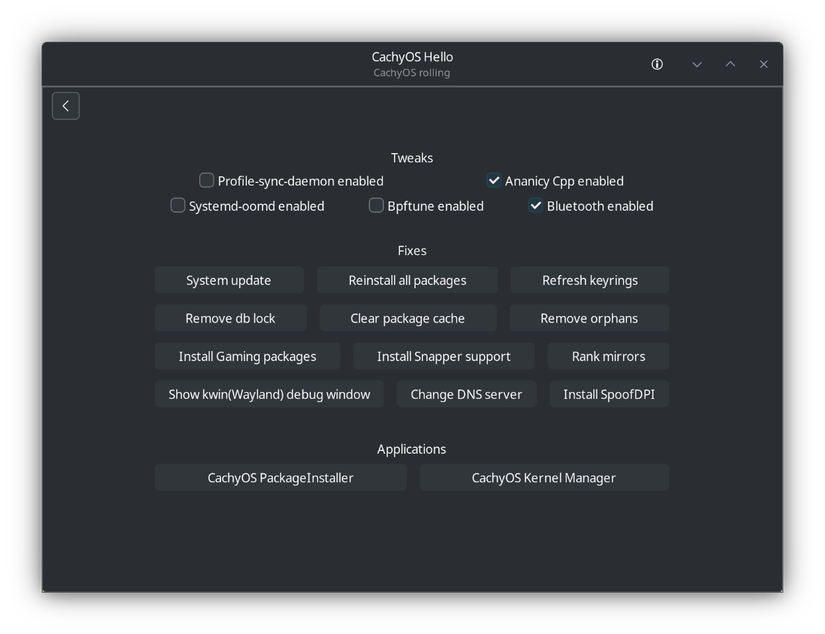
Task: Reinstall all packages
Action: pyautogui.click(x=407, y=280)
